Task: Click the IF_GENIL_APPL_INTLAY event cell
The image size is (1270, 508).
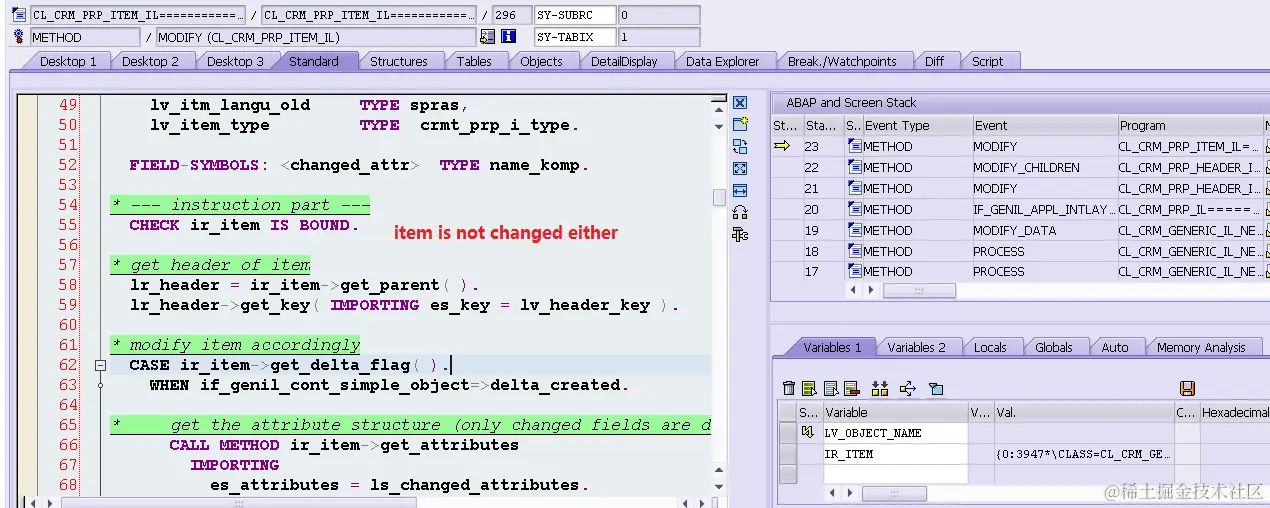Action: [x=1044, y=209]
